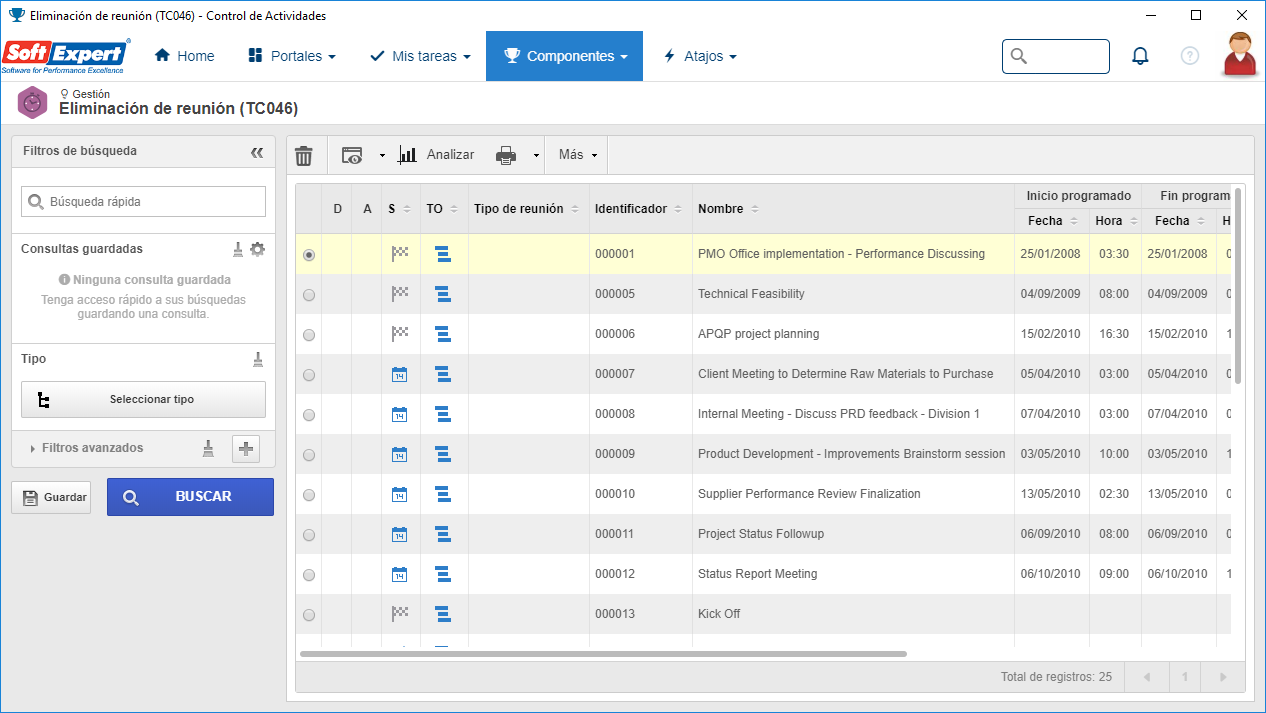Image resolution: width=1266 pixels, height=713 pixels.
Task: Select the radio button for record 000001
Action: (x=309, y=255)
